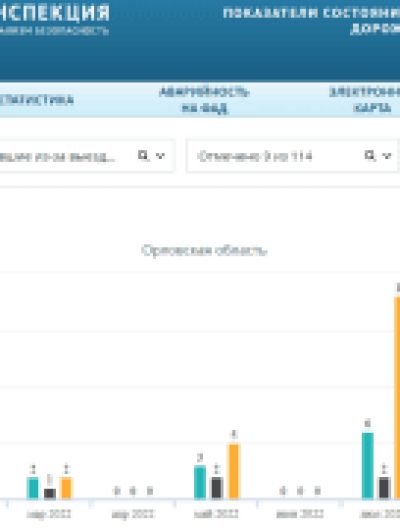400x530 pixels.
Task: Click the orange bar for March 2022
Action: tap(66, 488)
